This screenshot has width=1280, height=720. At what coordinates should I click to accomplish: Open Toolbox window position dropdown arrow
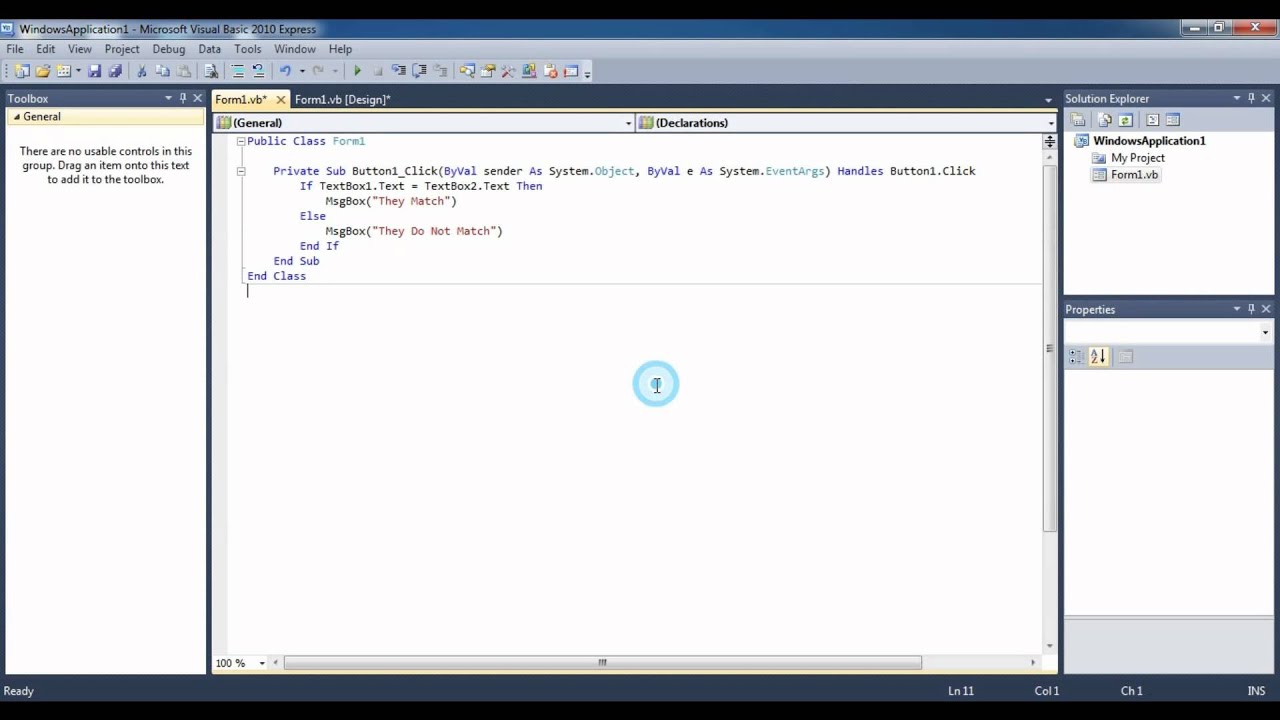(168, 98)
